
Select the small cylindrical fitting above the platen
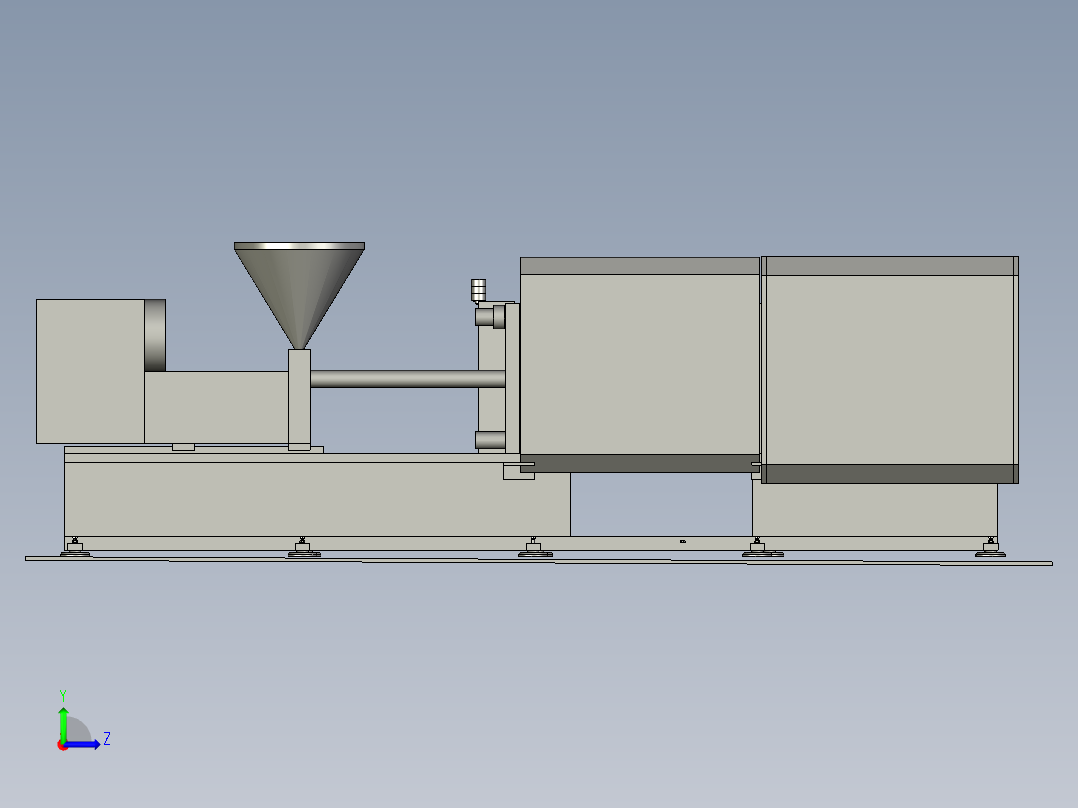point(478,290)
